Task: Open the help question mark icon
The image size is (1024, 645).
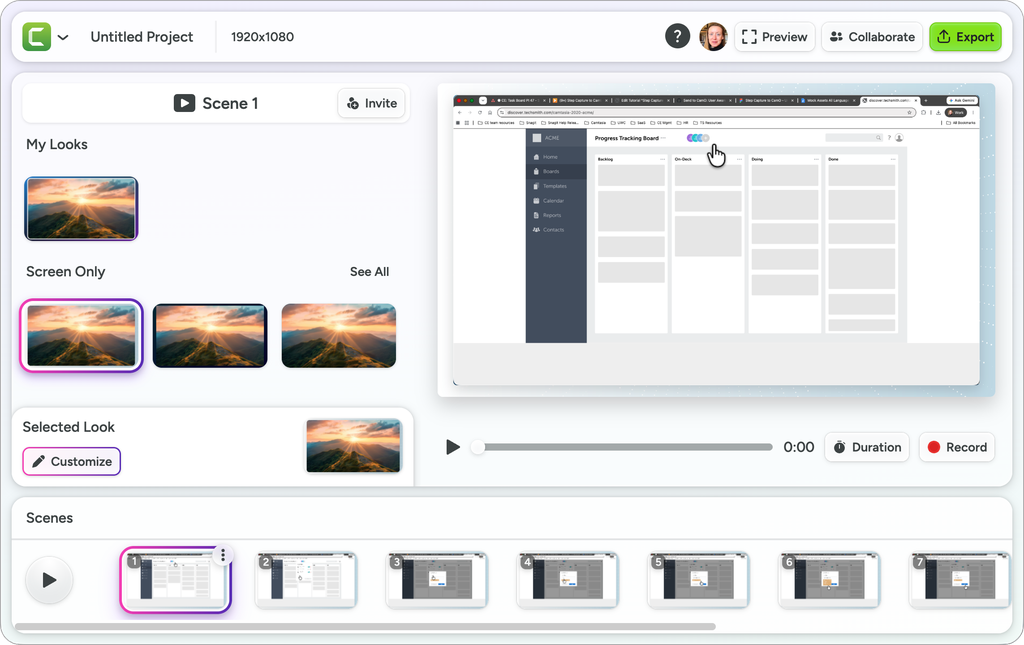Action: 677,37
